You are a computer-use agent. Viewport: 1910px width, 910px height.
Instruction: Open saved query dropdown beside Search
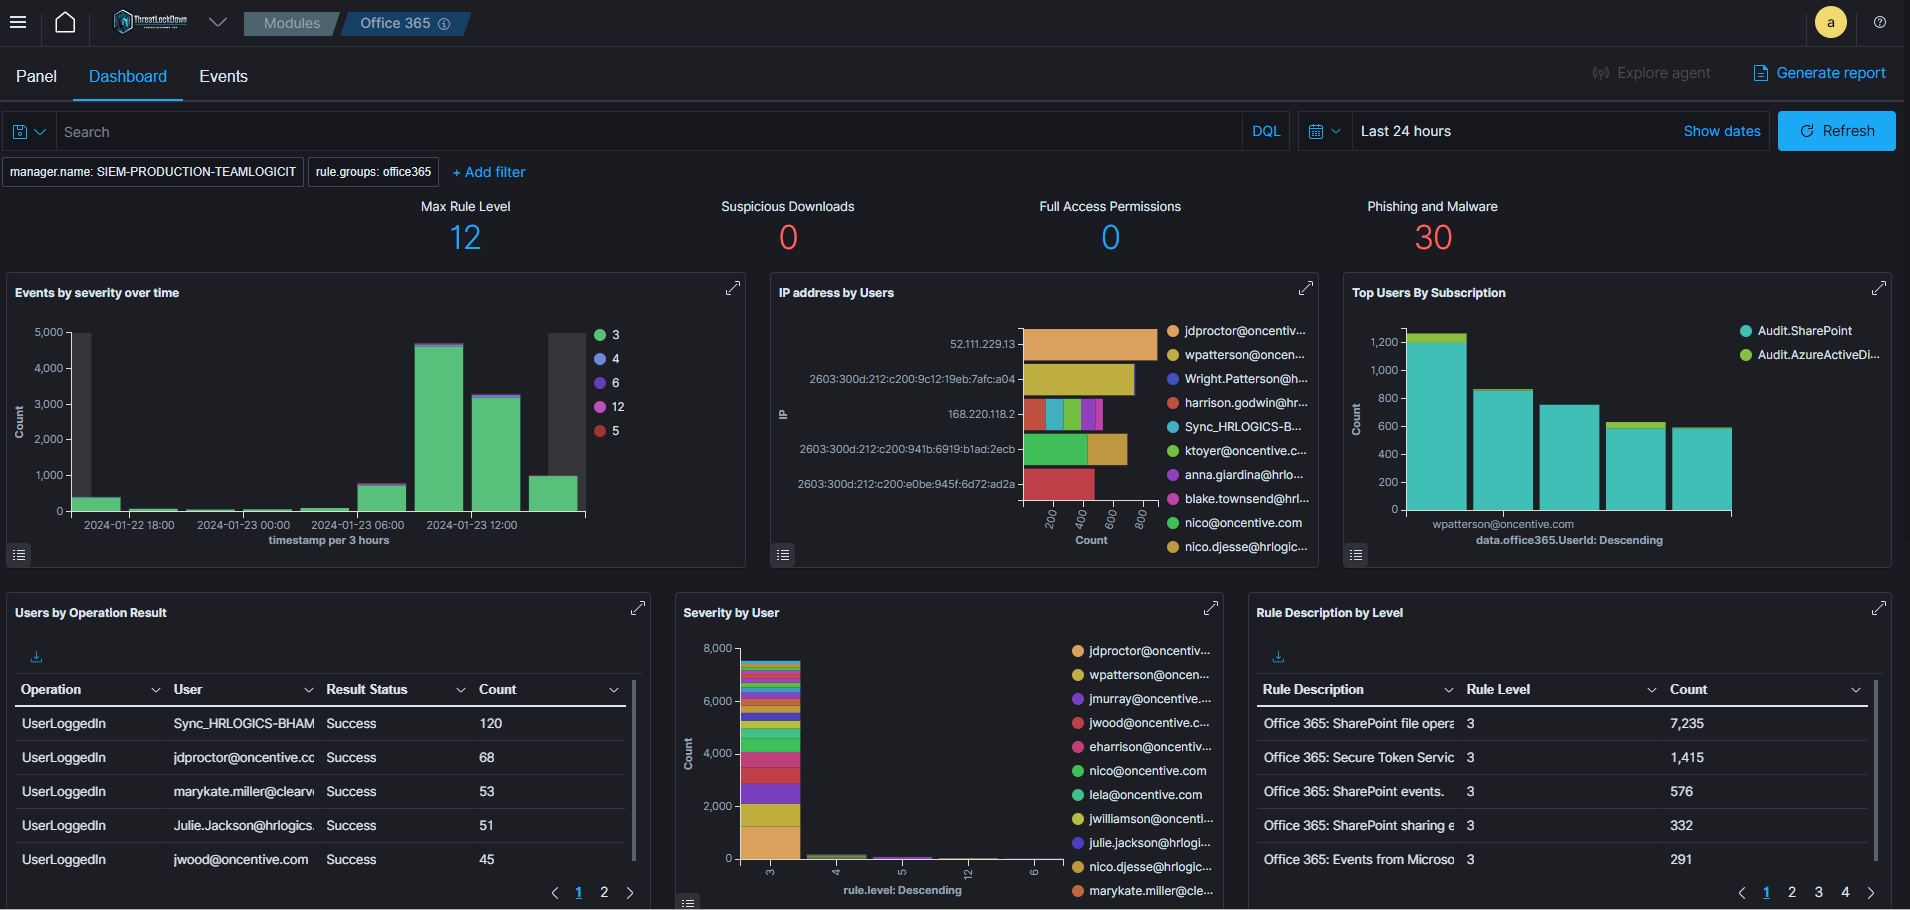tap(29, 131)
